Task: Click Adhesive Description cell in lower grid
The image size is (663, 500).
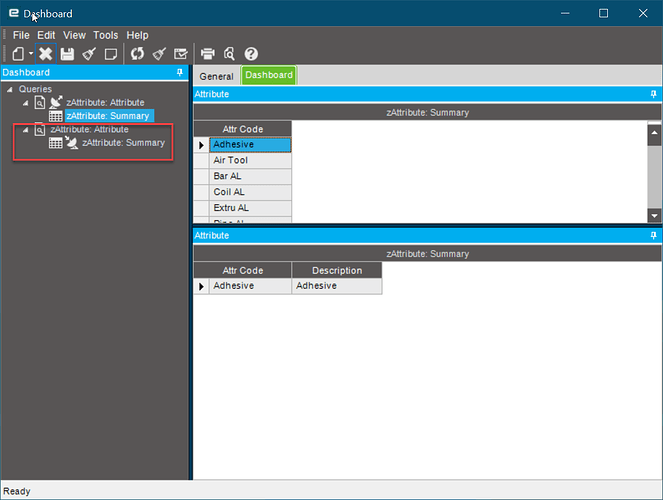Action: 337,286
